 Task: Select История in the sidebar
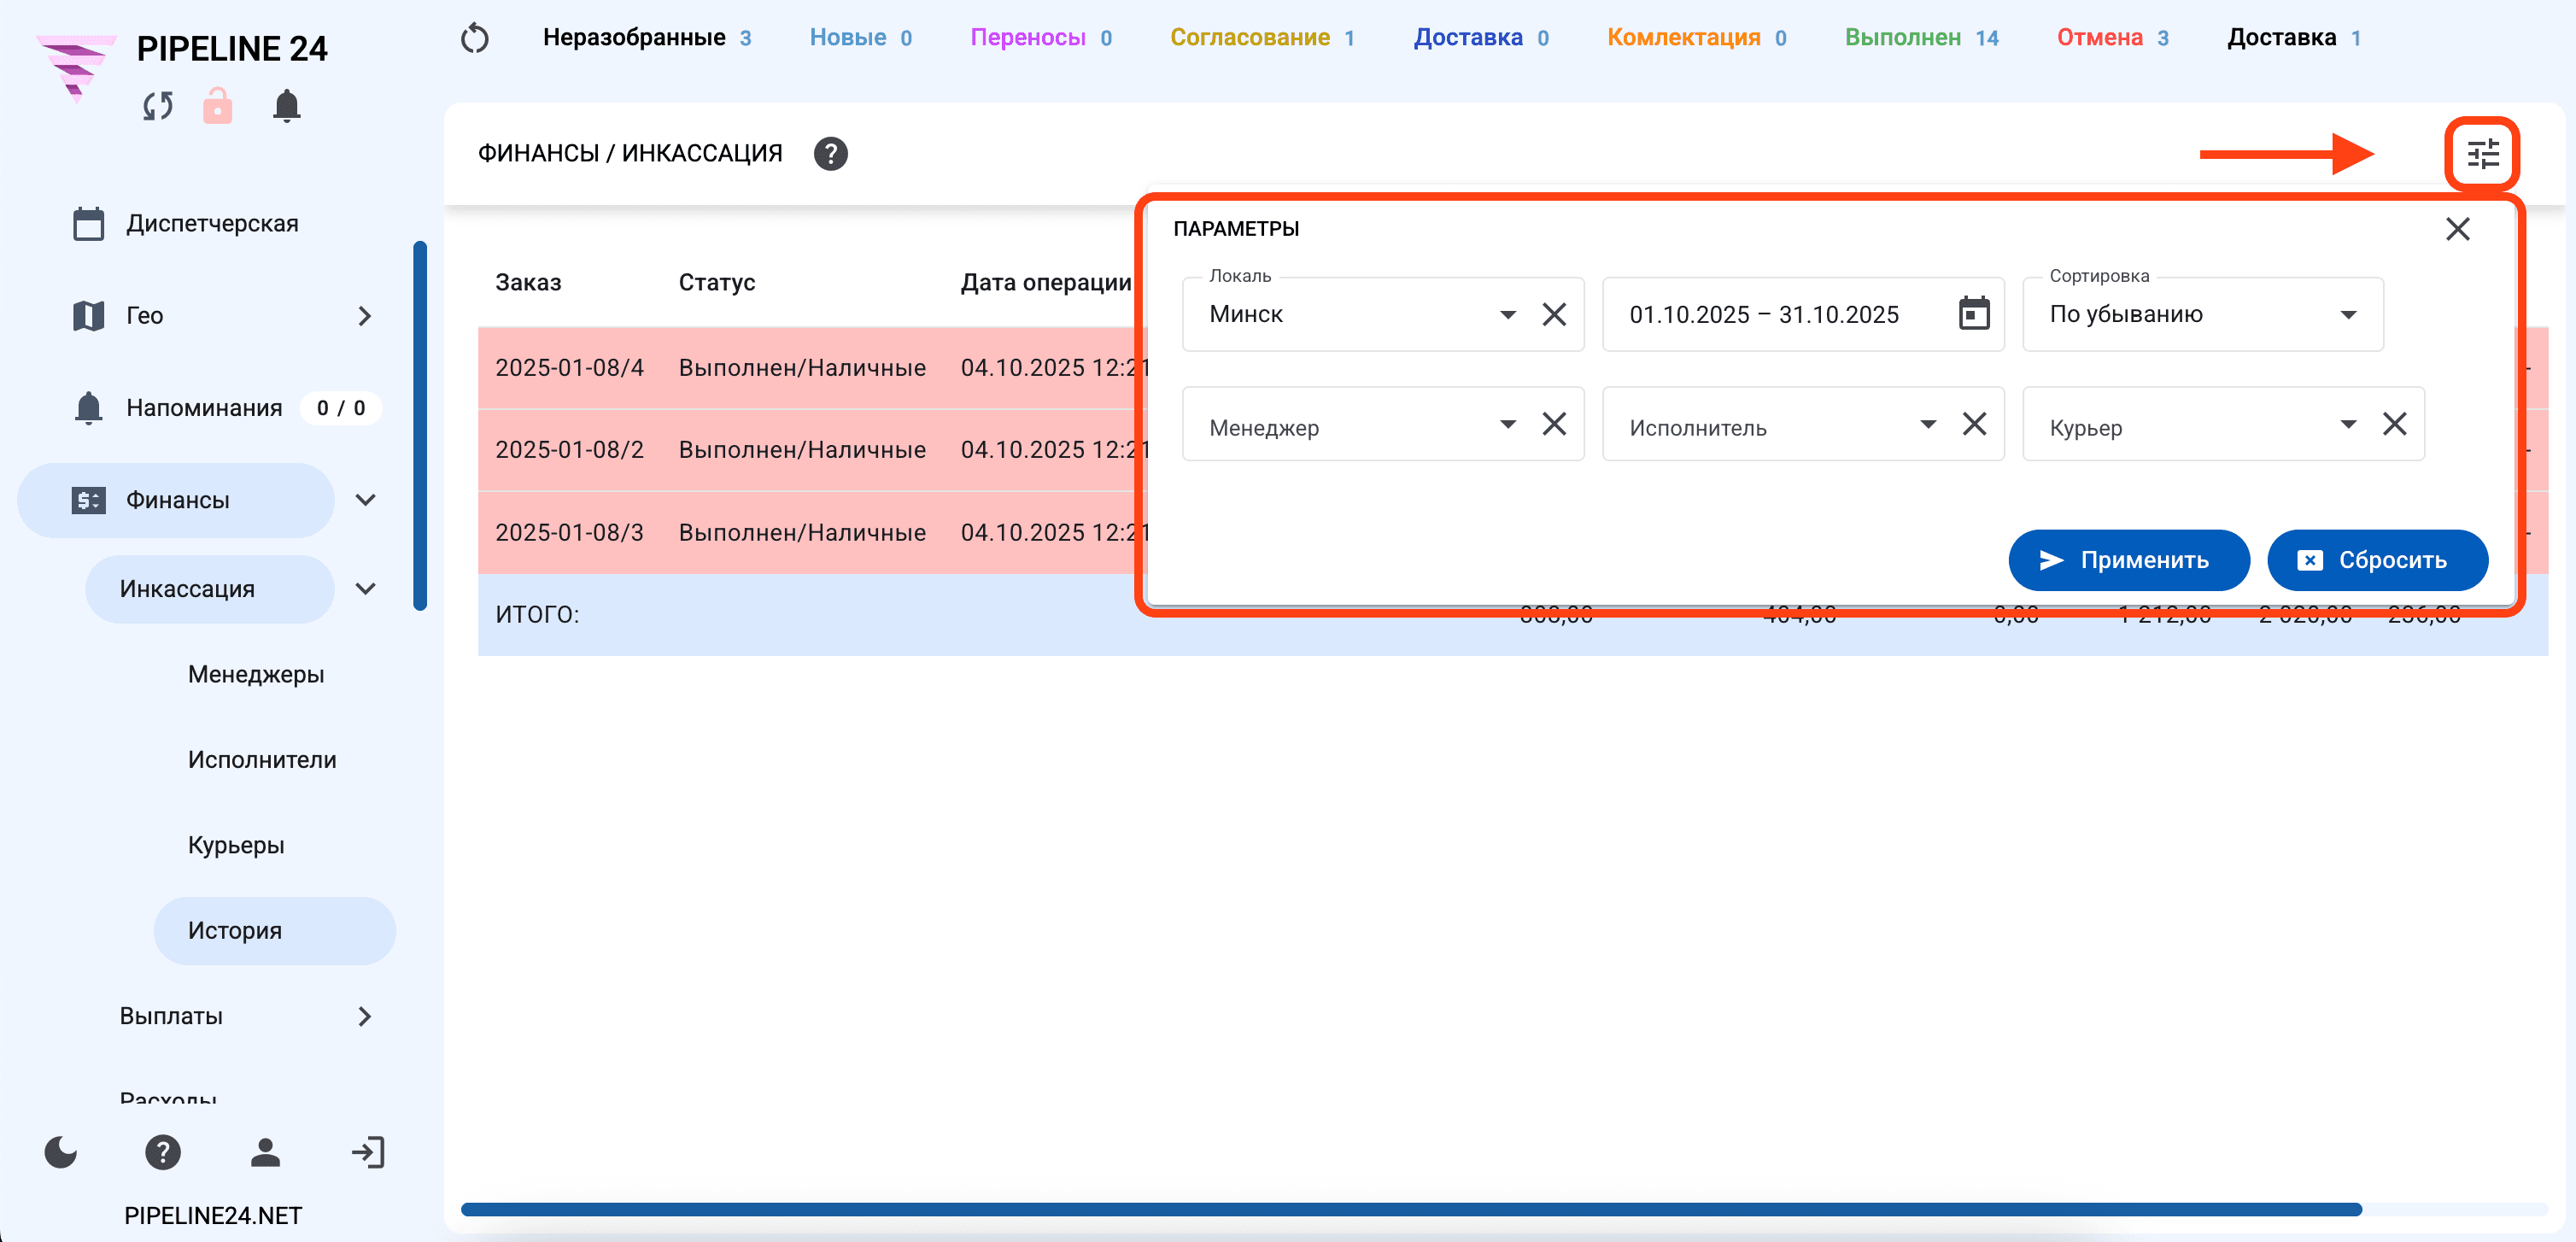tap(274, 931)
